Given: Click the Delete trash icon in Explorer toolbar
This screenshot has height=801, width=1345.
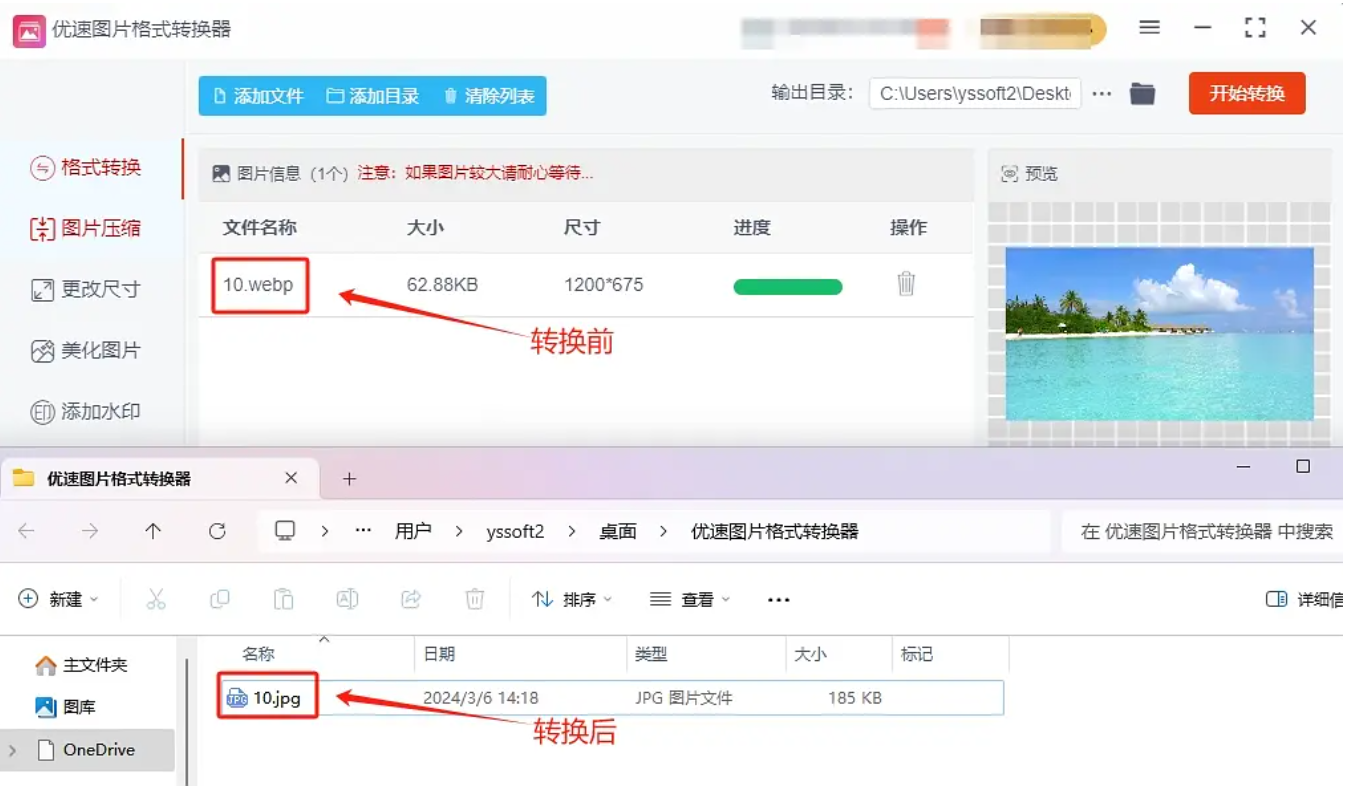Looking at the screenshot, I should [x=475, y=599].
